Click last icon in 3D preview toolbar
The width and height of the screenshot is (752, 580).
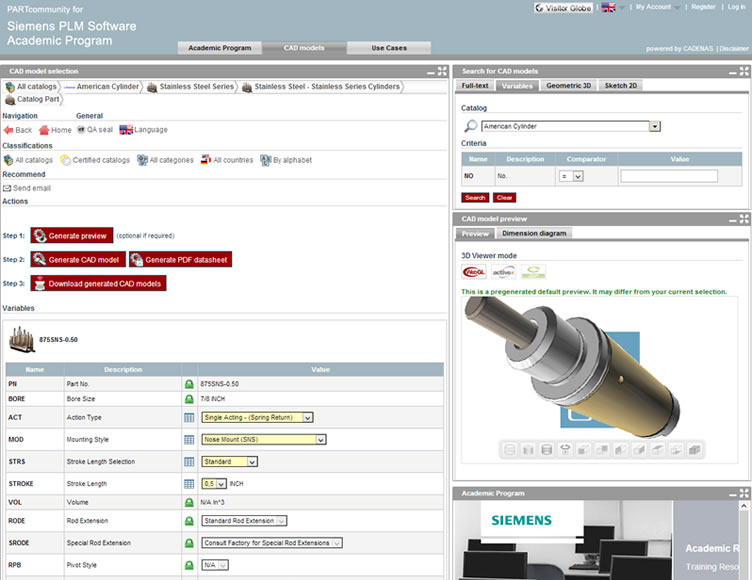coord(694,450)
